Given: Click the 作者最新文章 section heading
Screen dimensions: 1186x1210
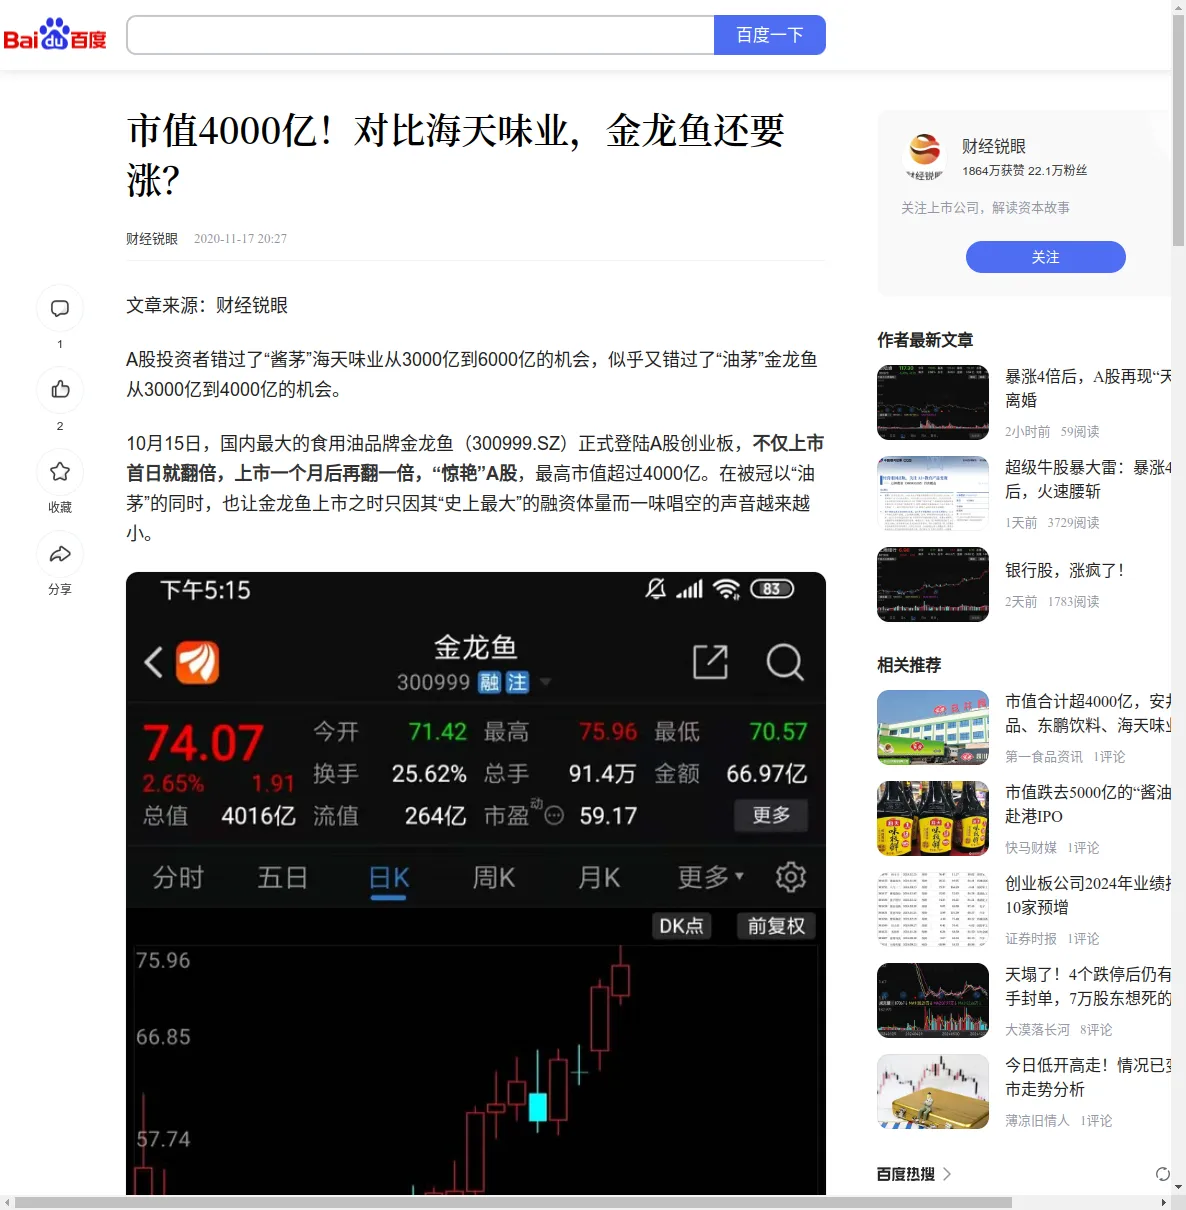Looking at the screenshot, I should click(x=925, y=340).
